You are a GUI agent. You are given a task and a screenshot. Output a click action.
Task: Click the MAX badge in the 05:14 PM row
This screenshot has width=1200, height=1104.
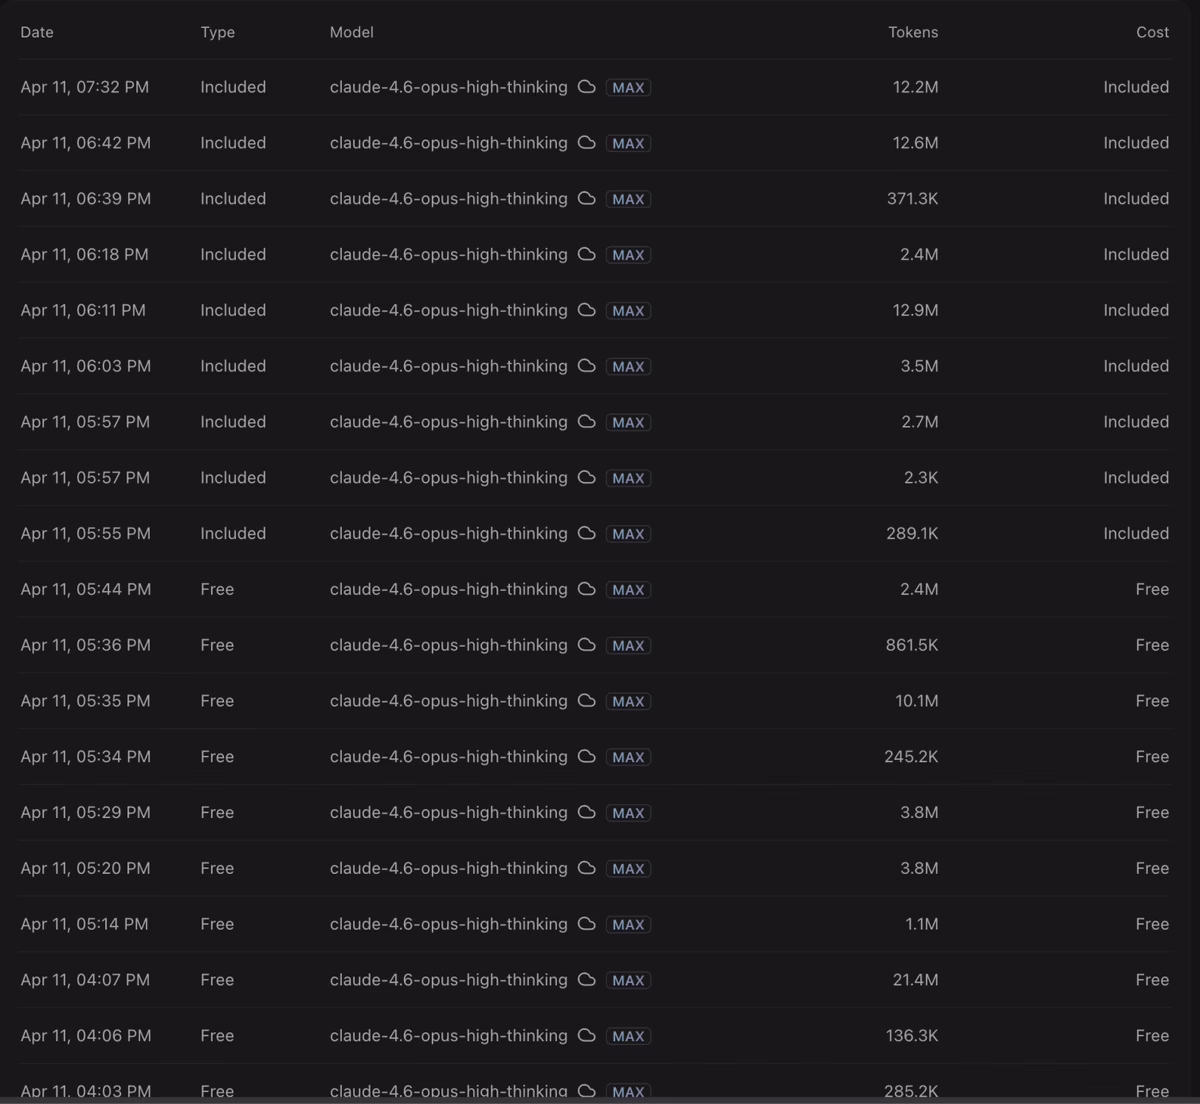click(x=628, y=925)
